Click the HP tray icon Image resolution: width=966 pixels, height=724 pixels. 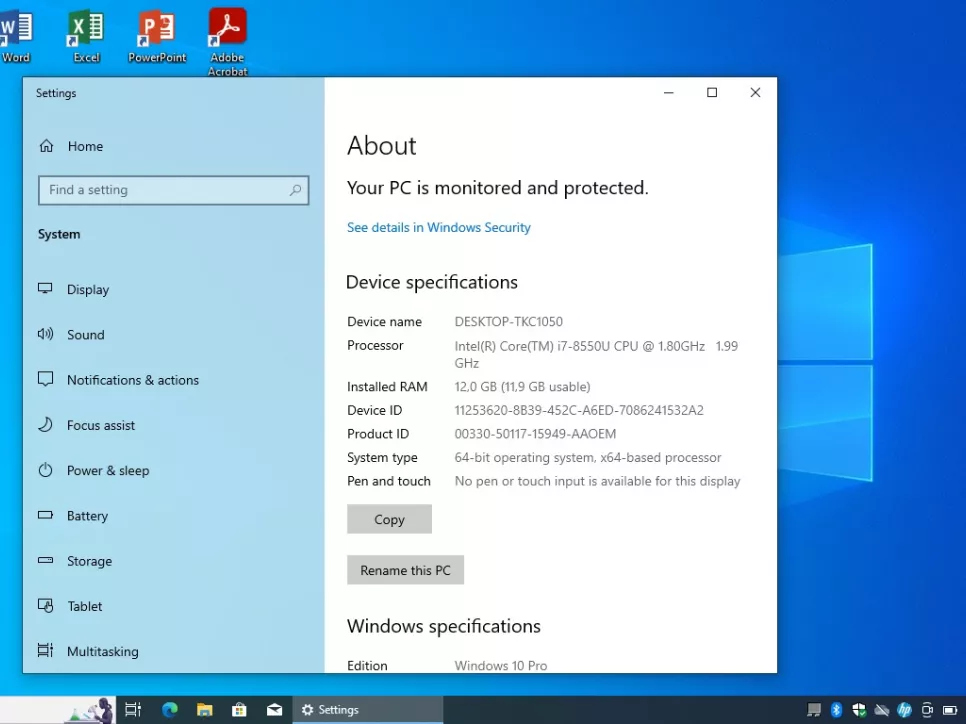(x=904, y=710)
